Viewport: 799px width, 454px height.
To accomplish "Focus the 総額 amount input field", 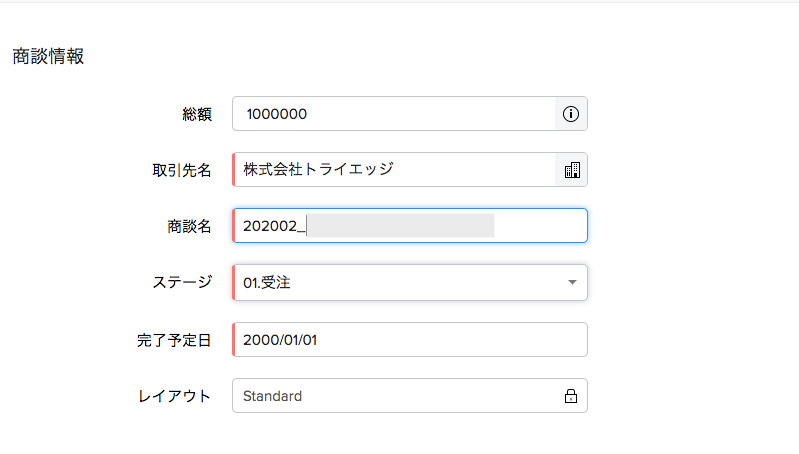I will pyautogui.click(x=393, y=114).
